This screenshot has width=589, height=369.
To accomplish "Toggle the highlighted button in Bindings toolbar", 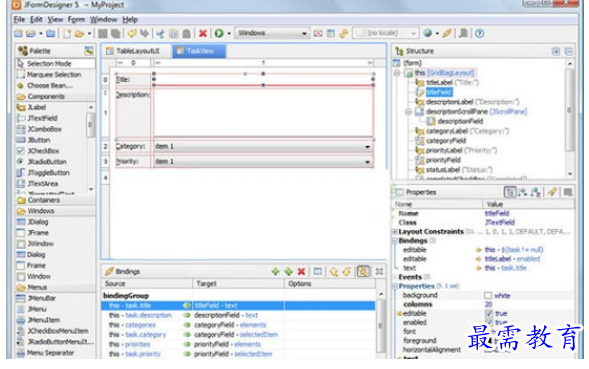I will tap(363, 271).
